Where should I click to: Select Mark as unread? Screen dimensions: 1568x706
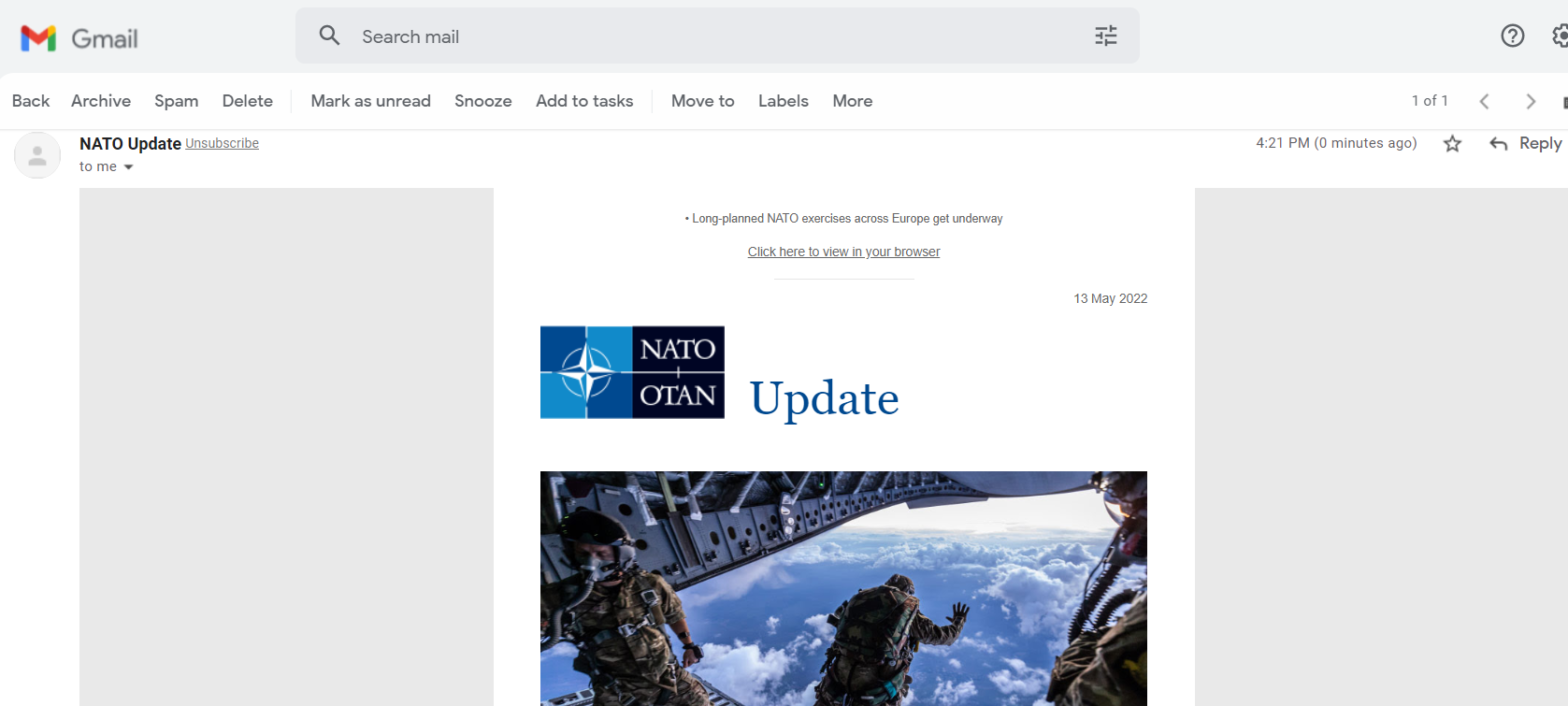pos(371,101)
